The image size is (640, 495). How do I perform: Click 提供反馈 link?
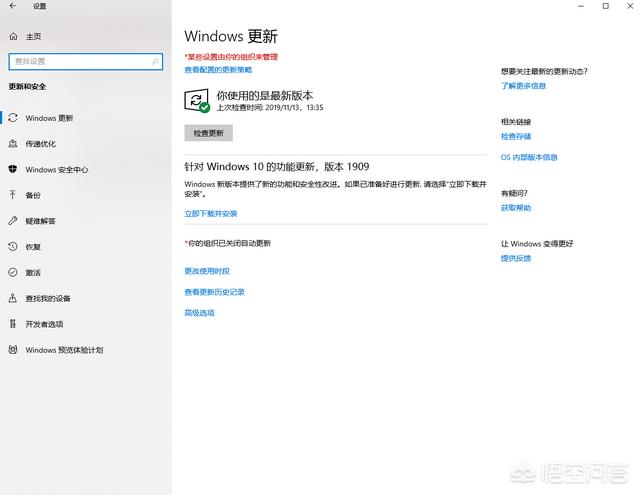point(516,258)
